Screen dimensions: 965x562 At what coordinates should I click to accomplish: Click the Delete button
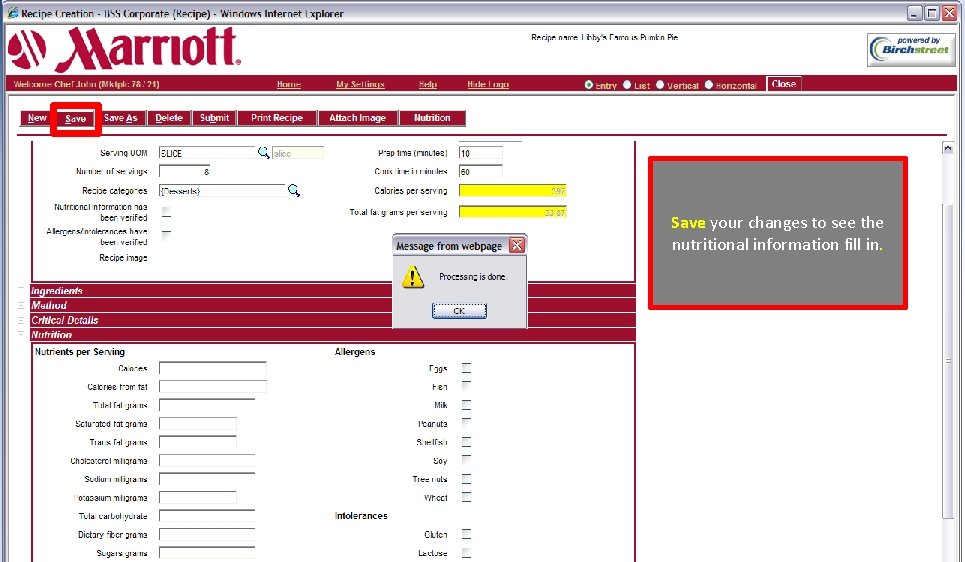tap(169, 118)
